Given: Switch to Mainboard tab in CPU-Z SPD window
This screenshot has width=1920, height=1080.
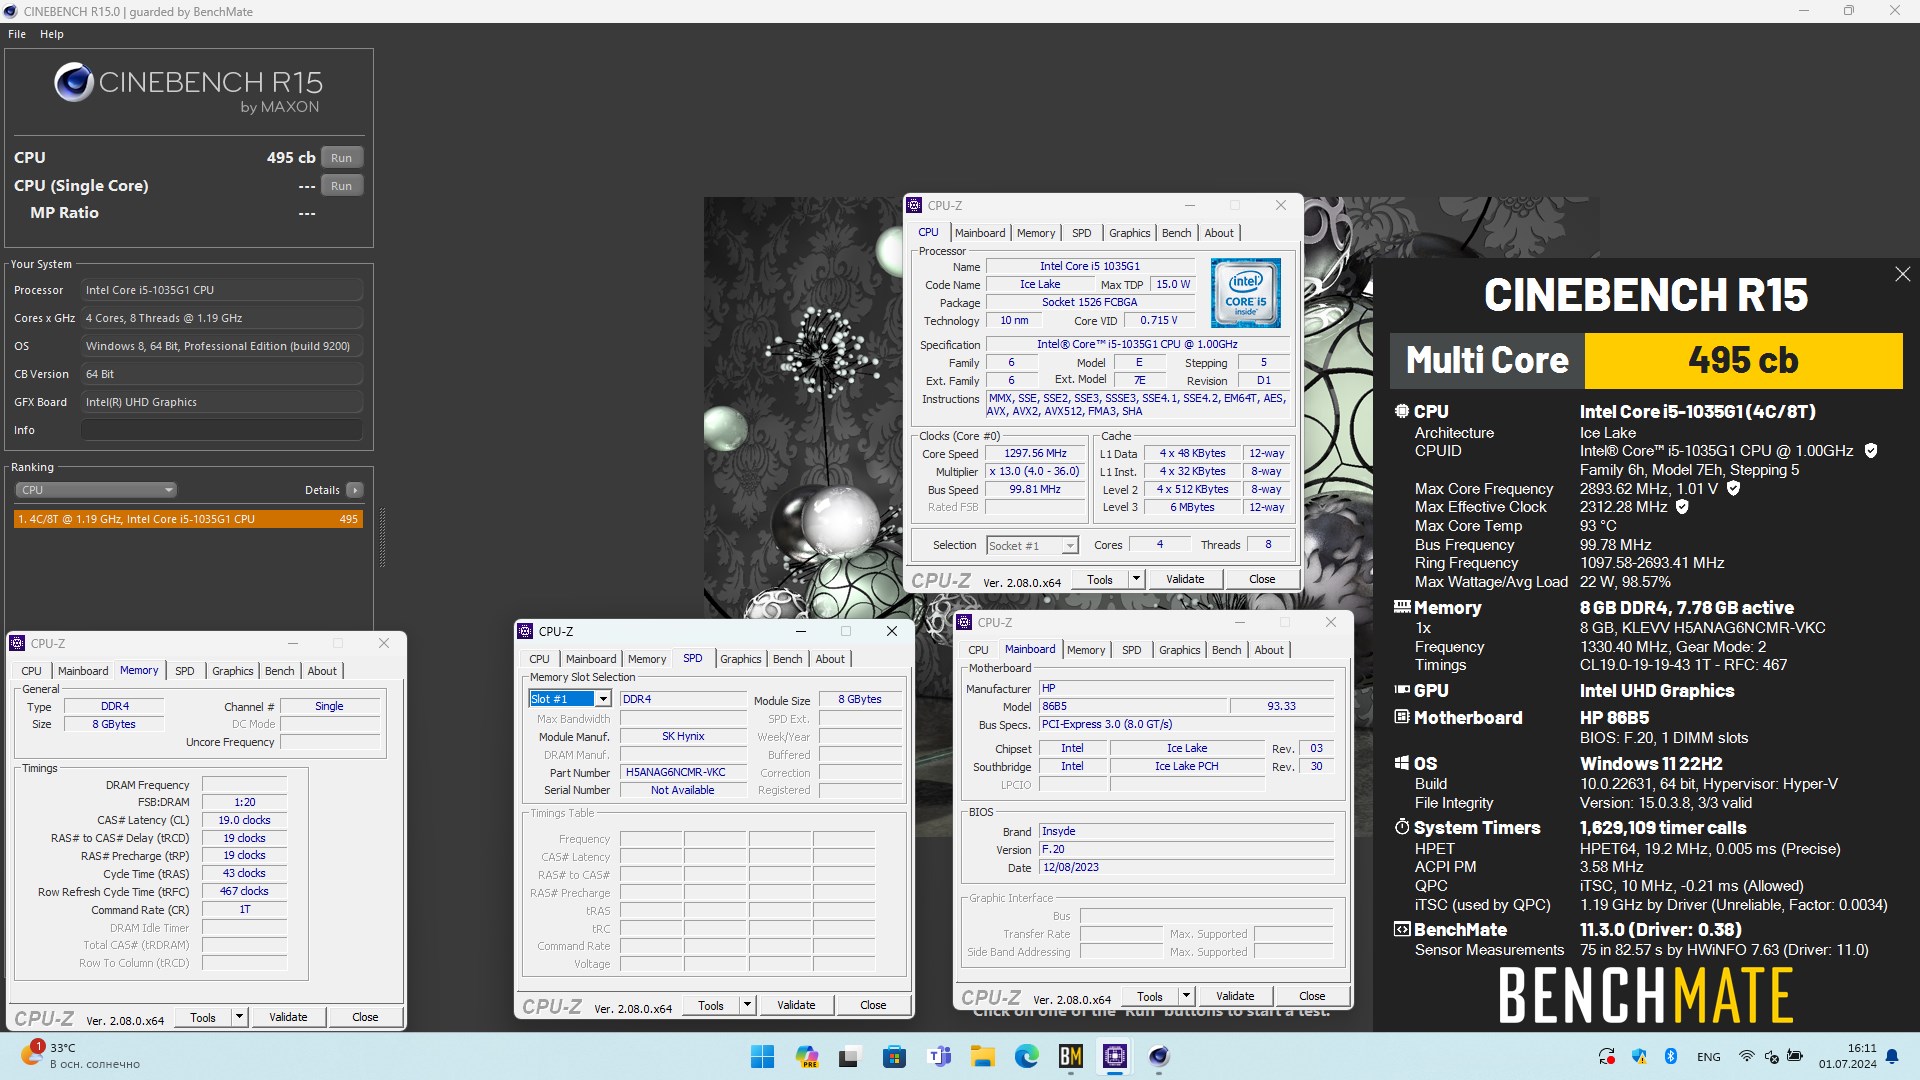Looking at the screenshot, I should 591,659.
